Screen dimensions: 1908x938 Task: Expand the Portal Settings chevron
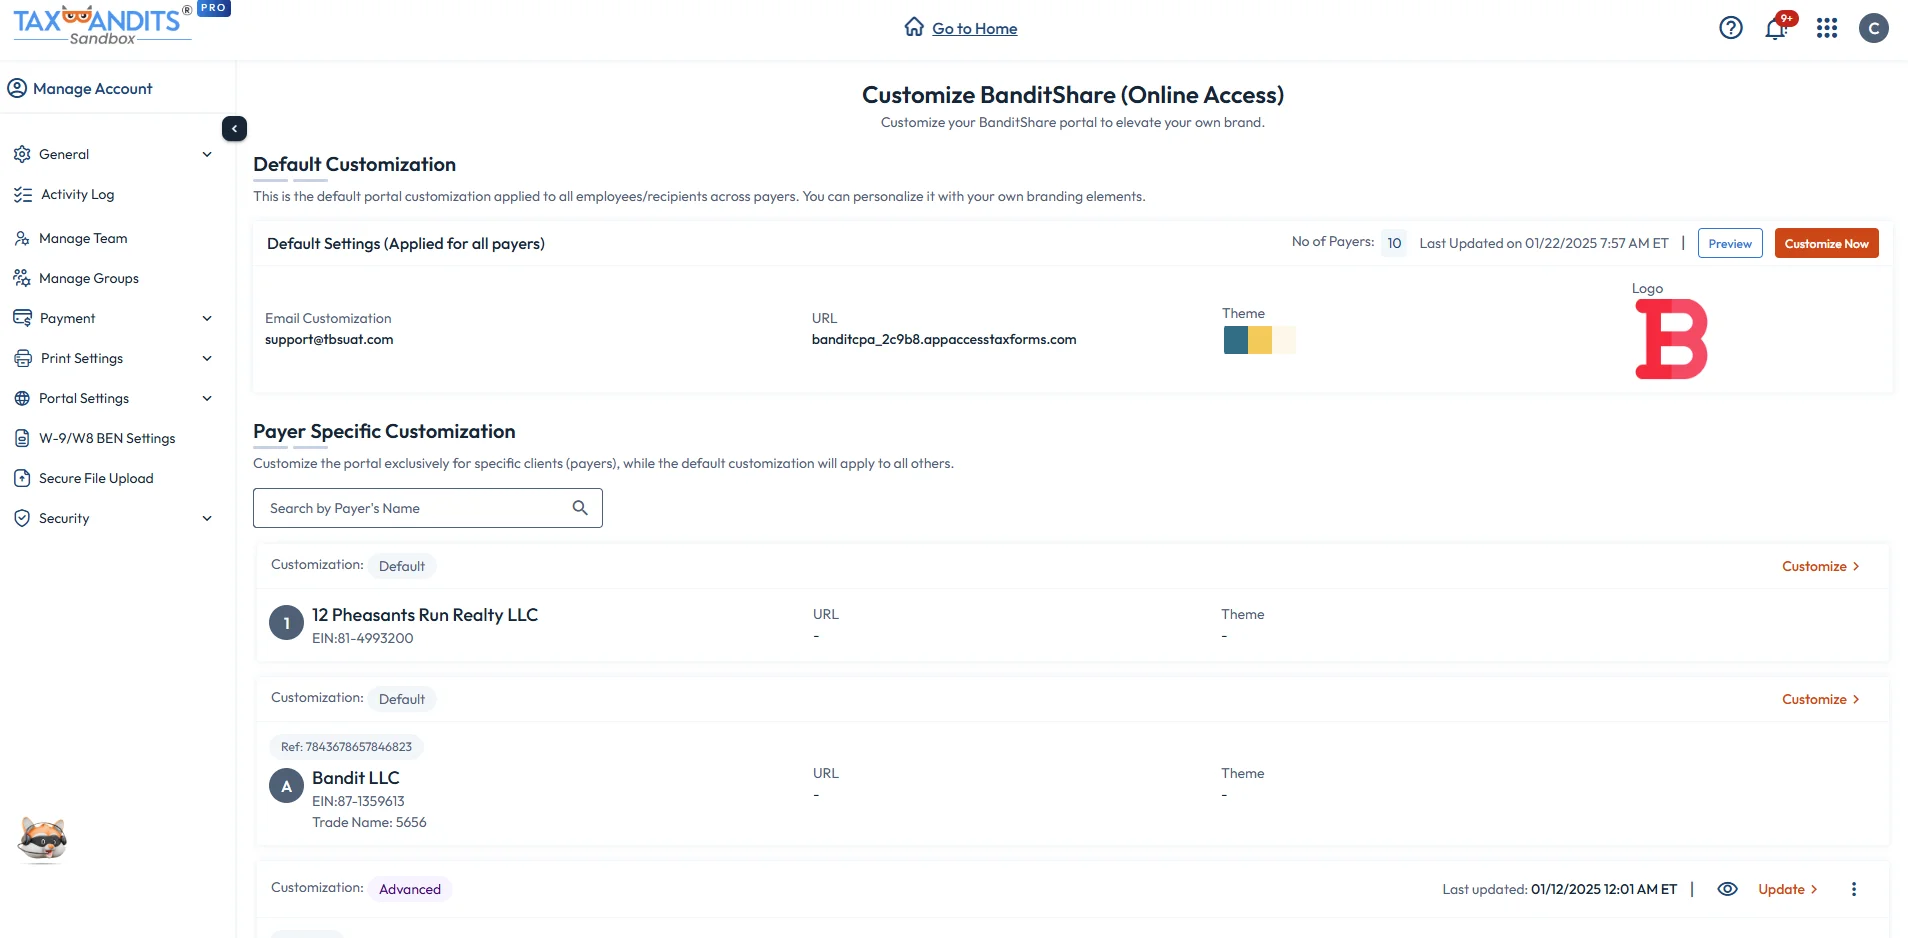[207, 398]
